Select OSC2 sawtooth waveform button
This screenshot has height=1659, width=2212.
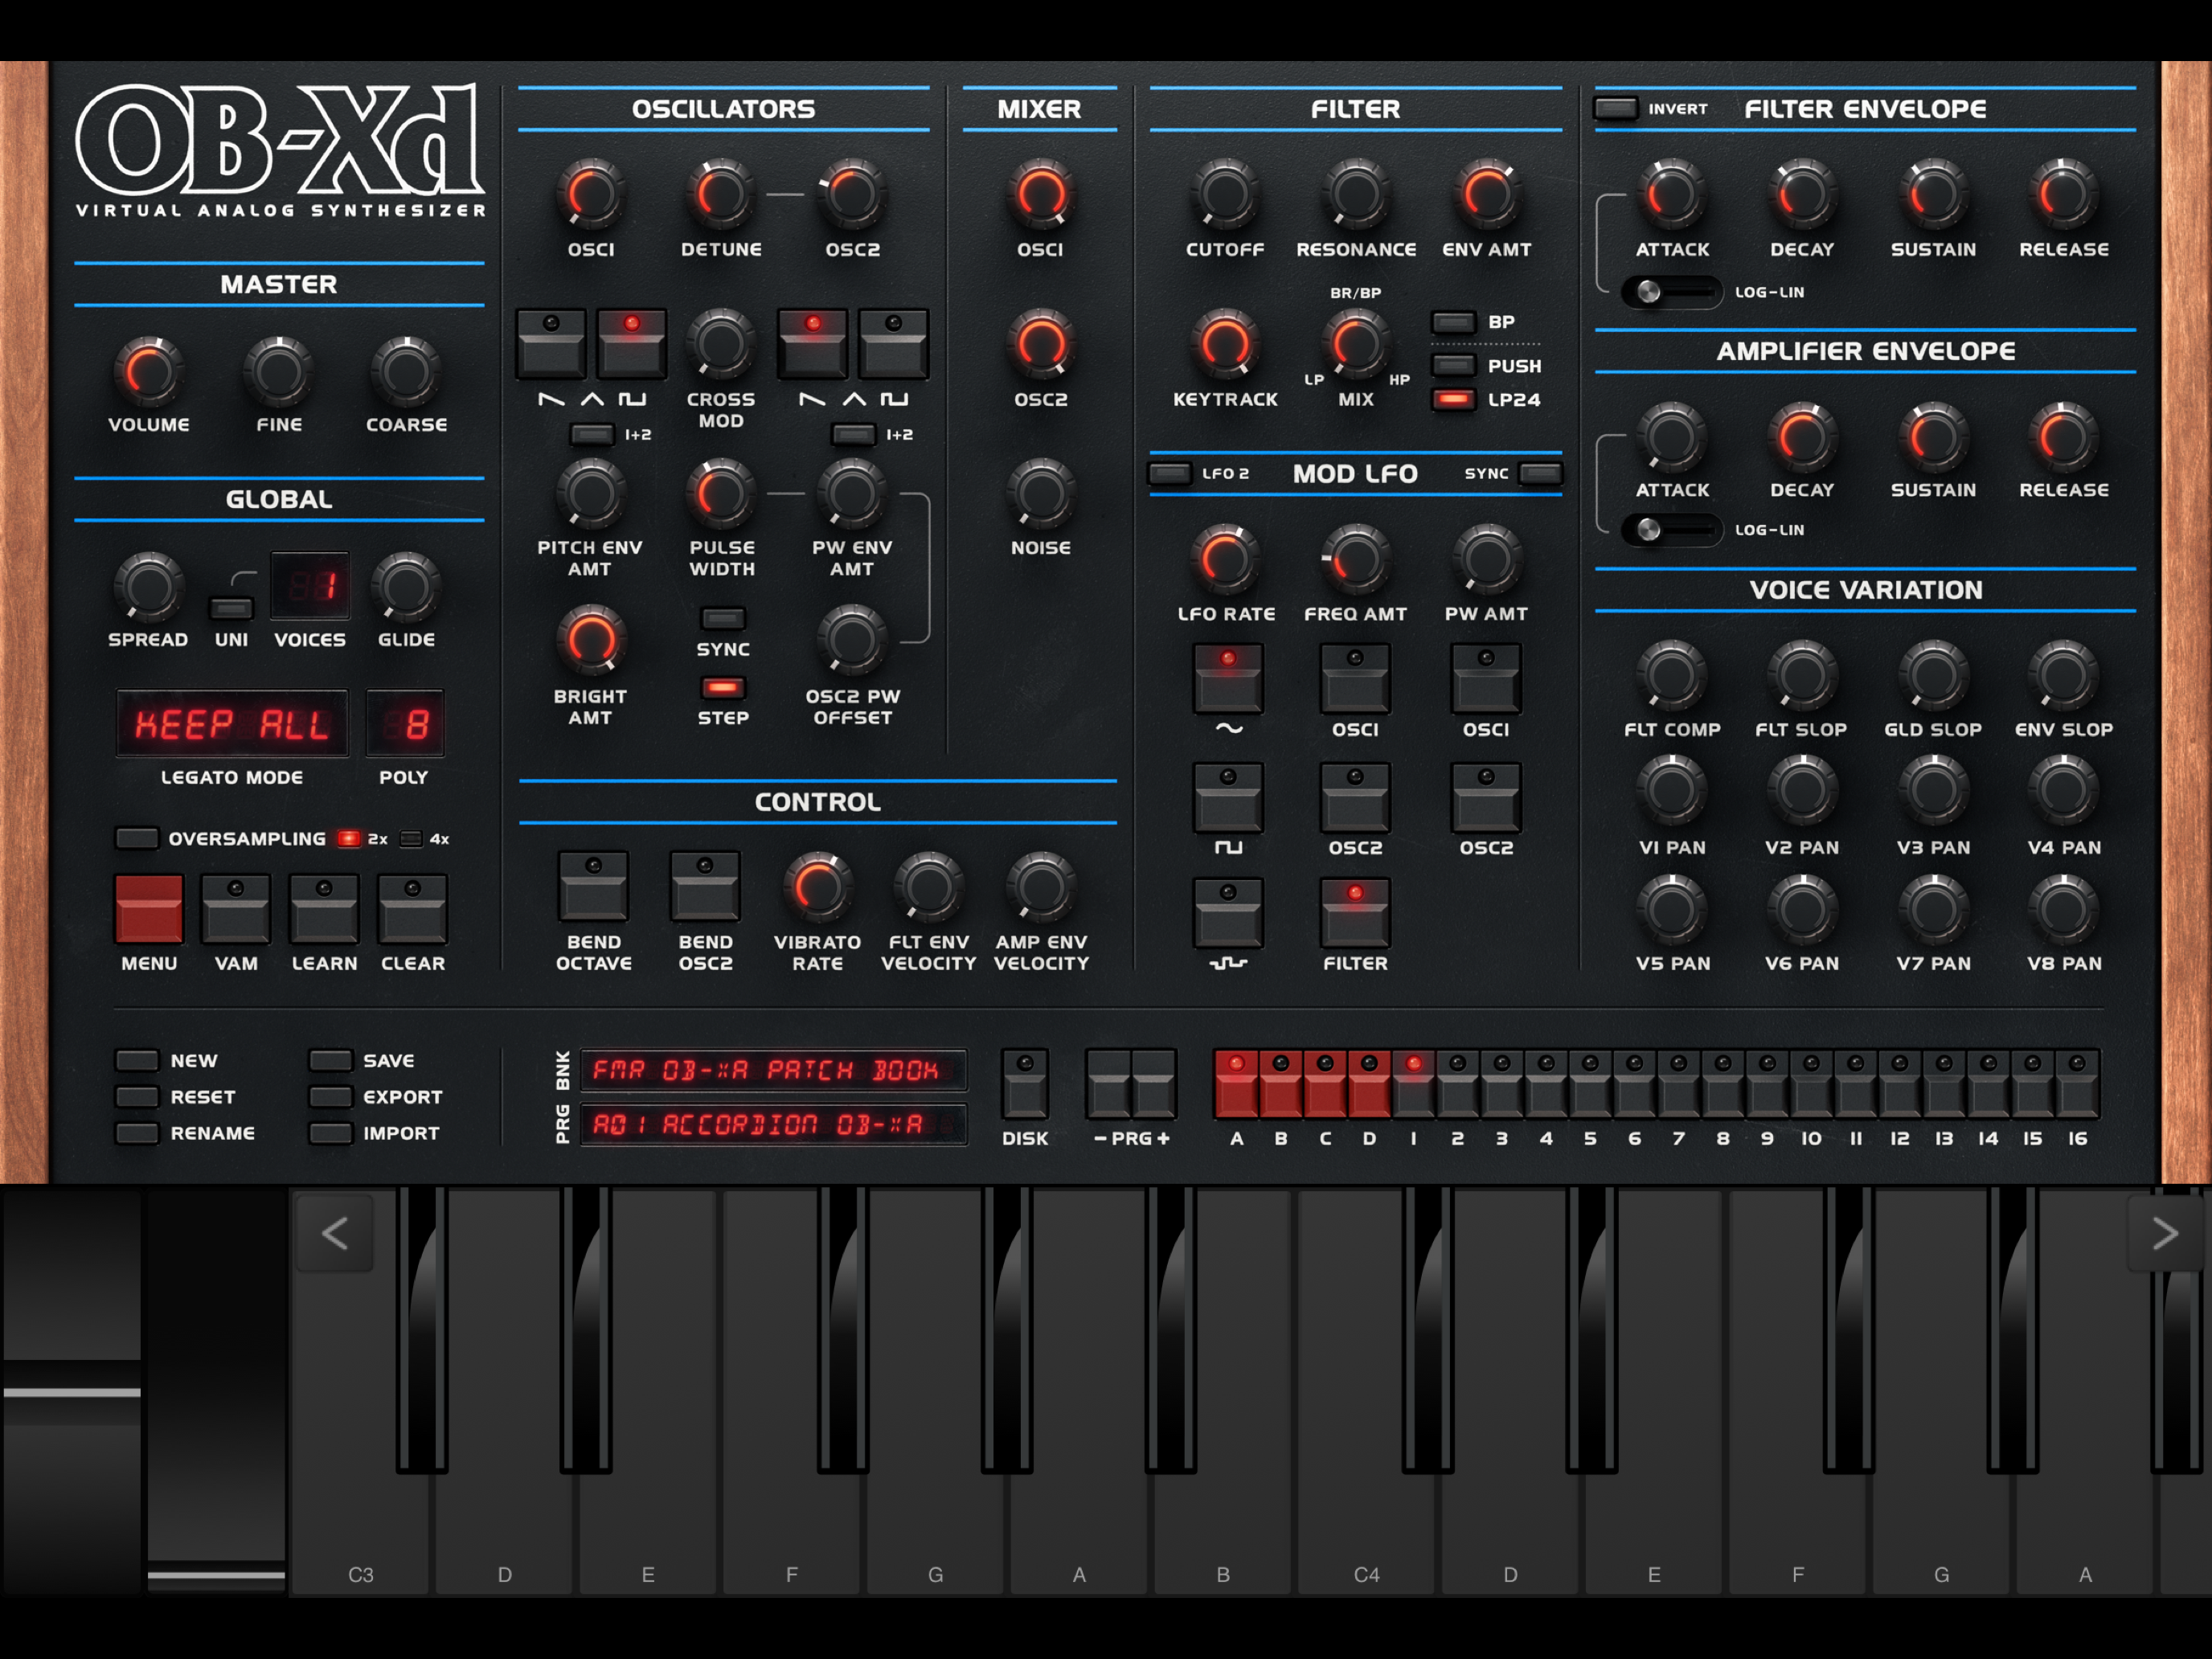tap(812, 343)
